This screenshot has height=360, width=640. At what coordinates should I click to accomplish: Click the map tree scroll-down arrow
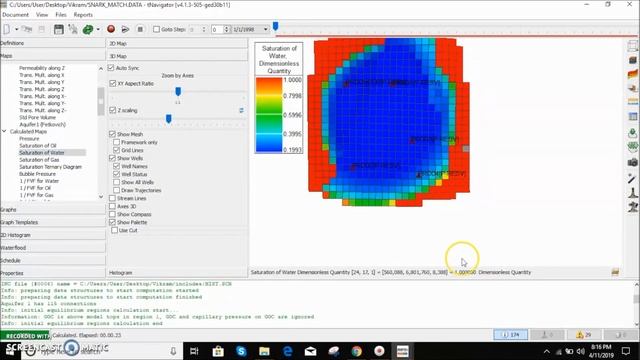coord(101,196)
